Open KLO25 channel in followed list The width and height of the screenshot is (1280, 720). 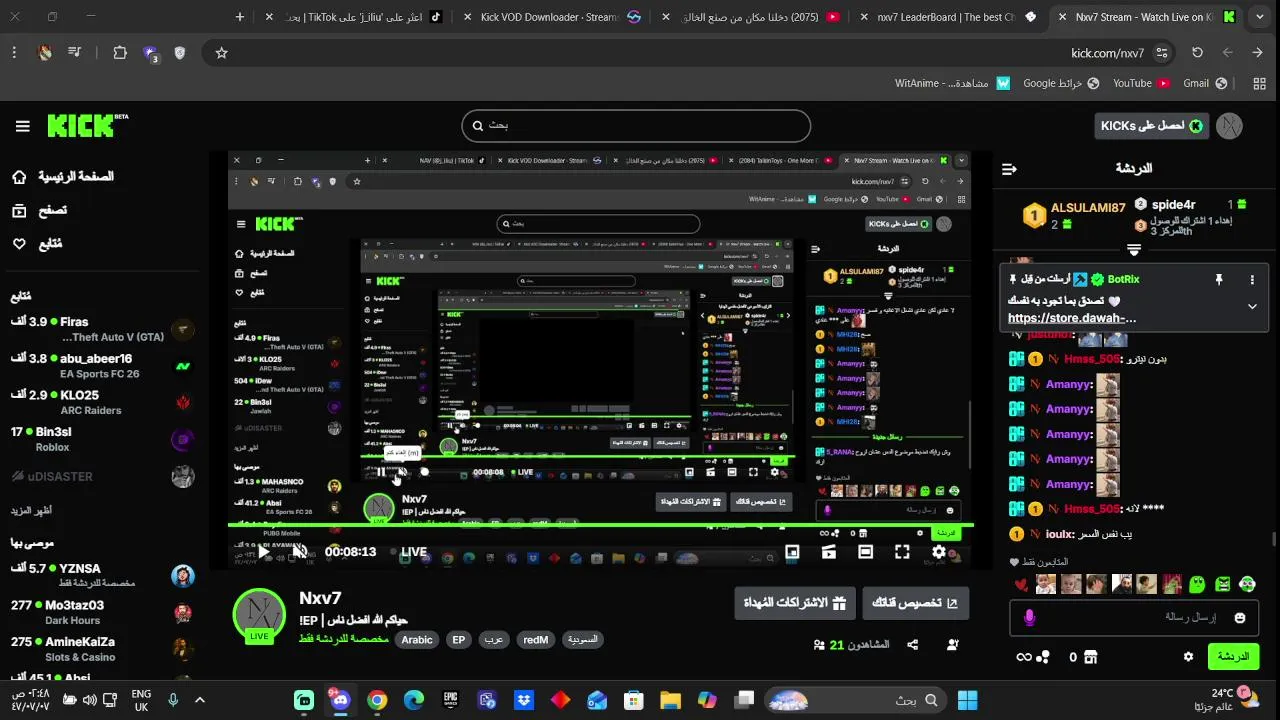pos(99,402)
